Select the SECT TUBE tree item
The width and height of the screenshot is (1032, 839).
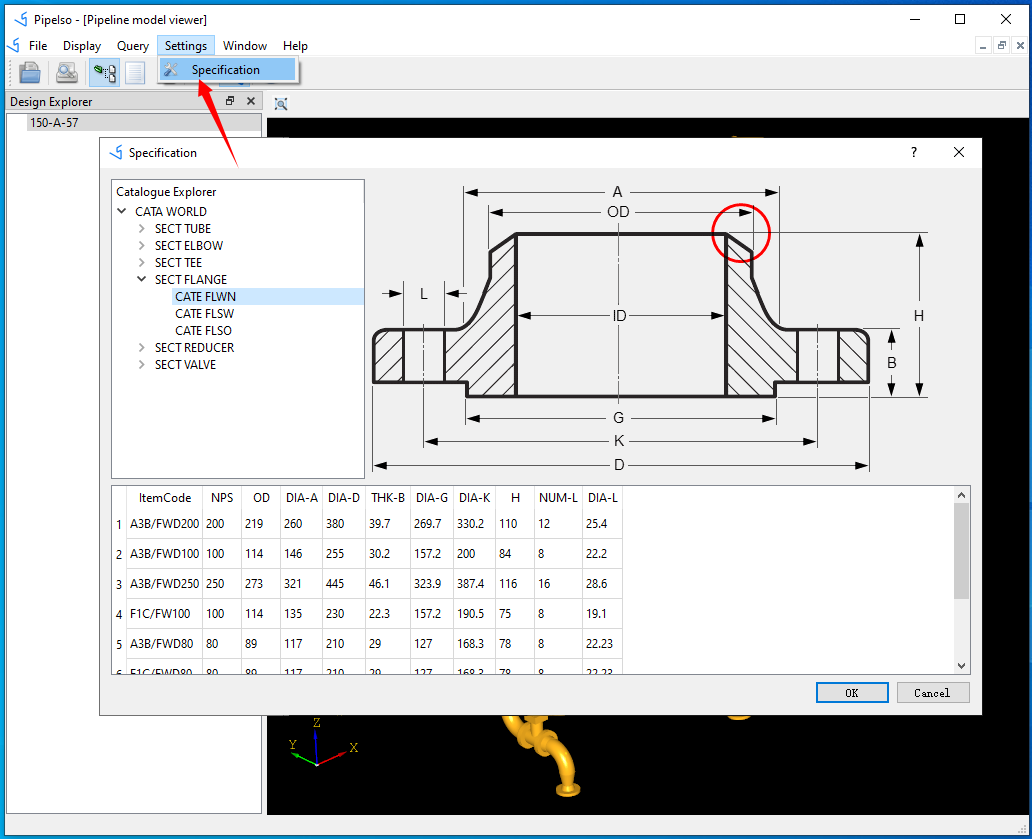183,228
